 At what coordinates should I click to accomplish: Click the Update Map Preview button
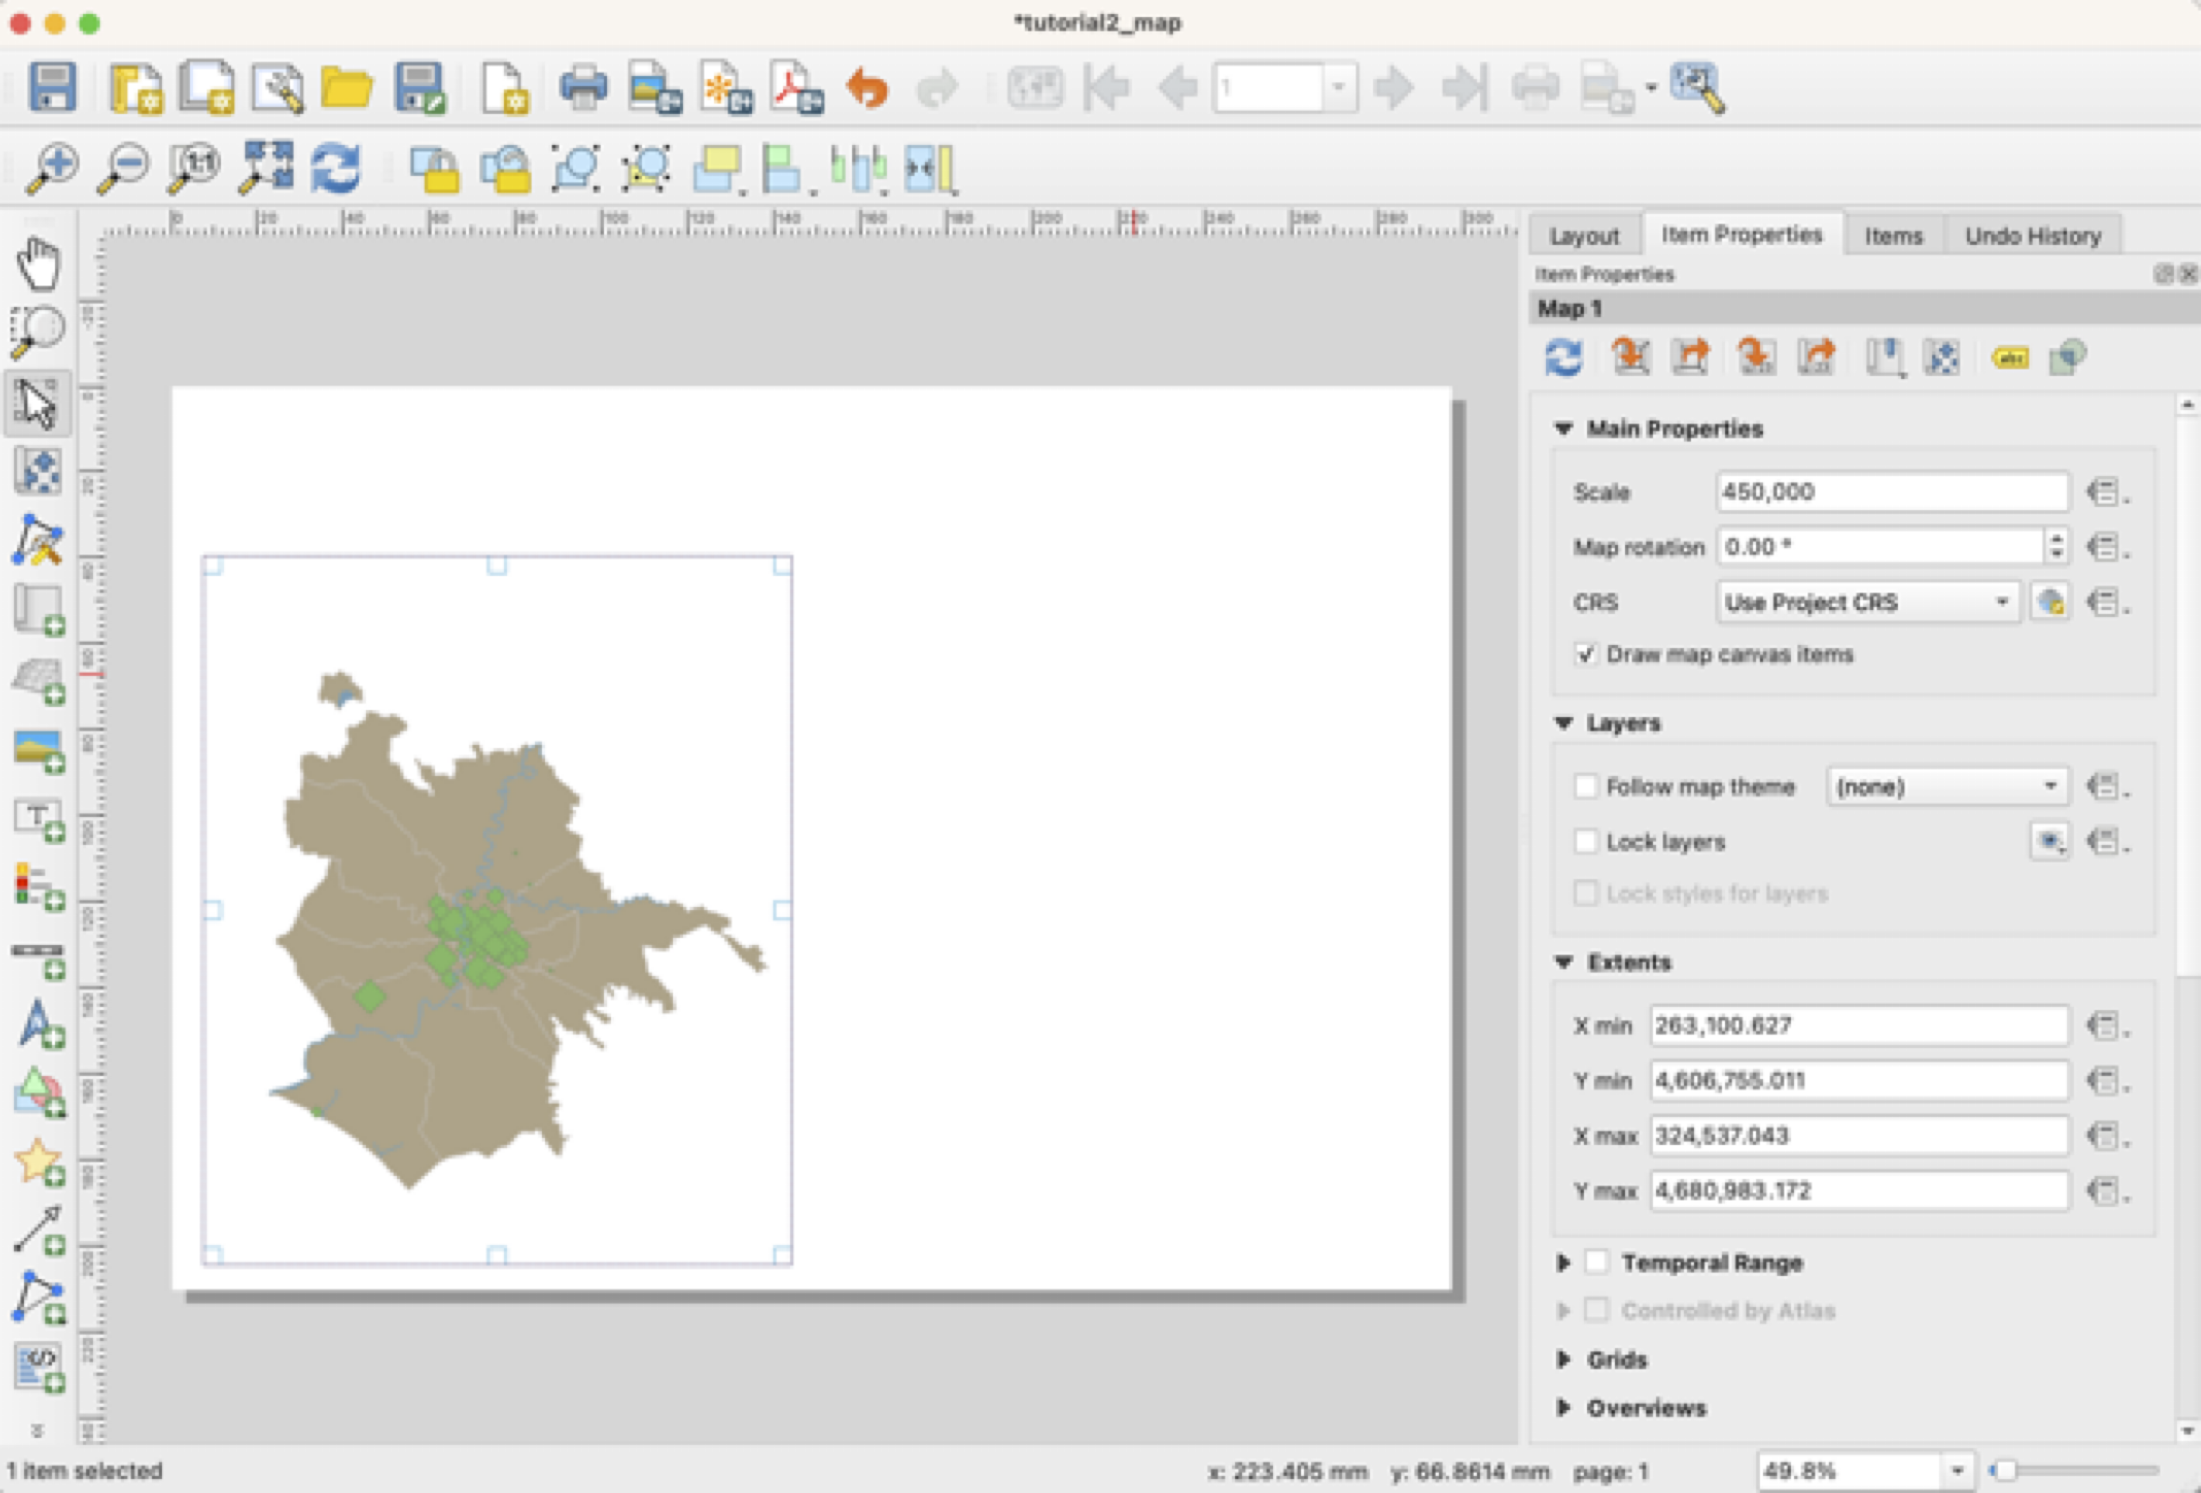pyautogui.click(x=1564, y=357)
